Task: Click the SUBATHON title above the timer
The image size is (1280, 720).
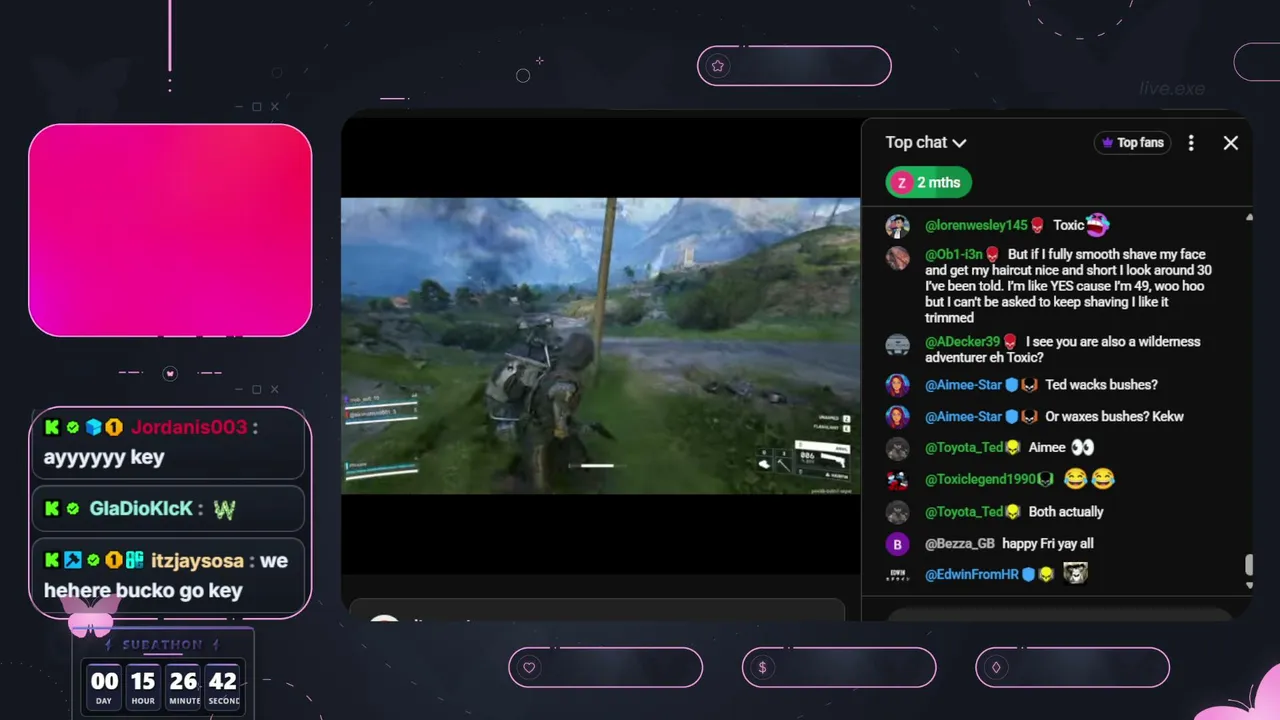Action: coord(163,645)
